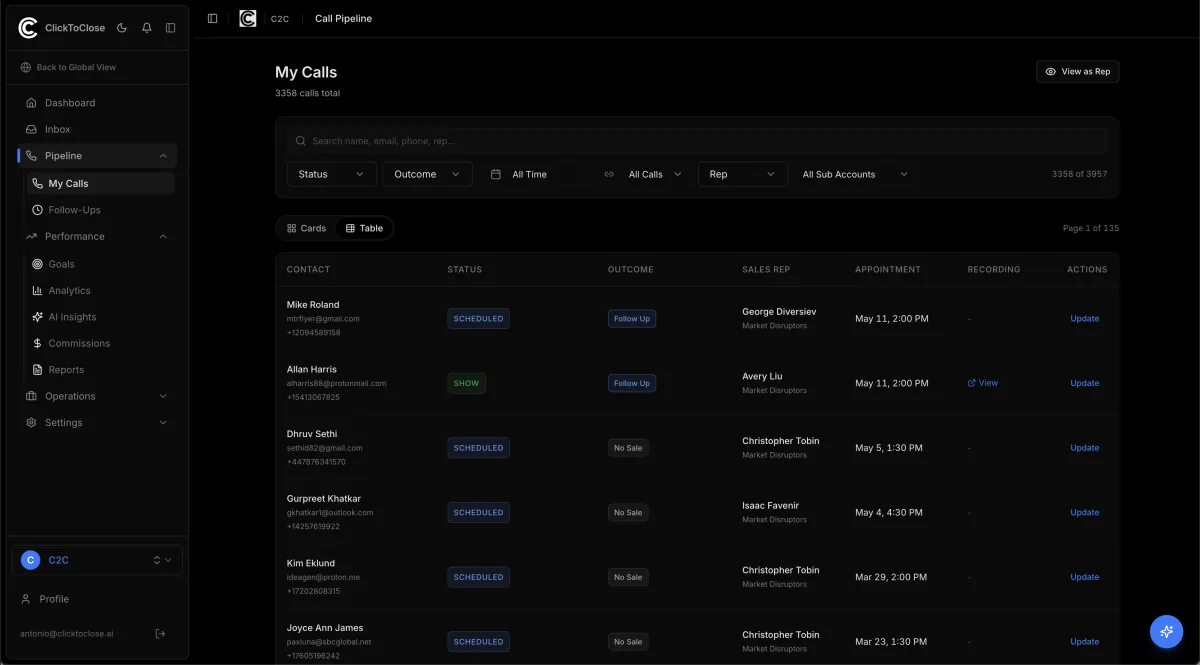This screenshot has width=1200, height=665.
Task: Select contact name Allan Harris
Action: [312, 369]
